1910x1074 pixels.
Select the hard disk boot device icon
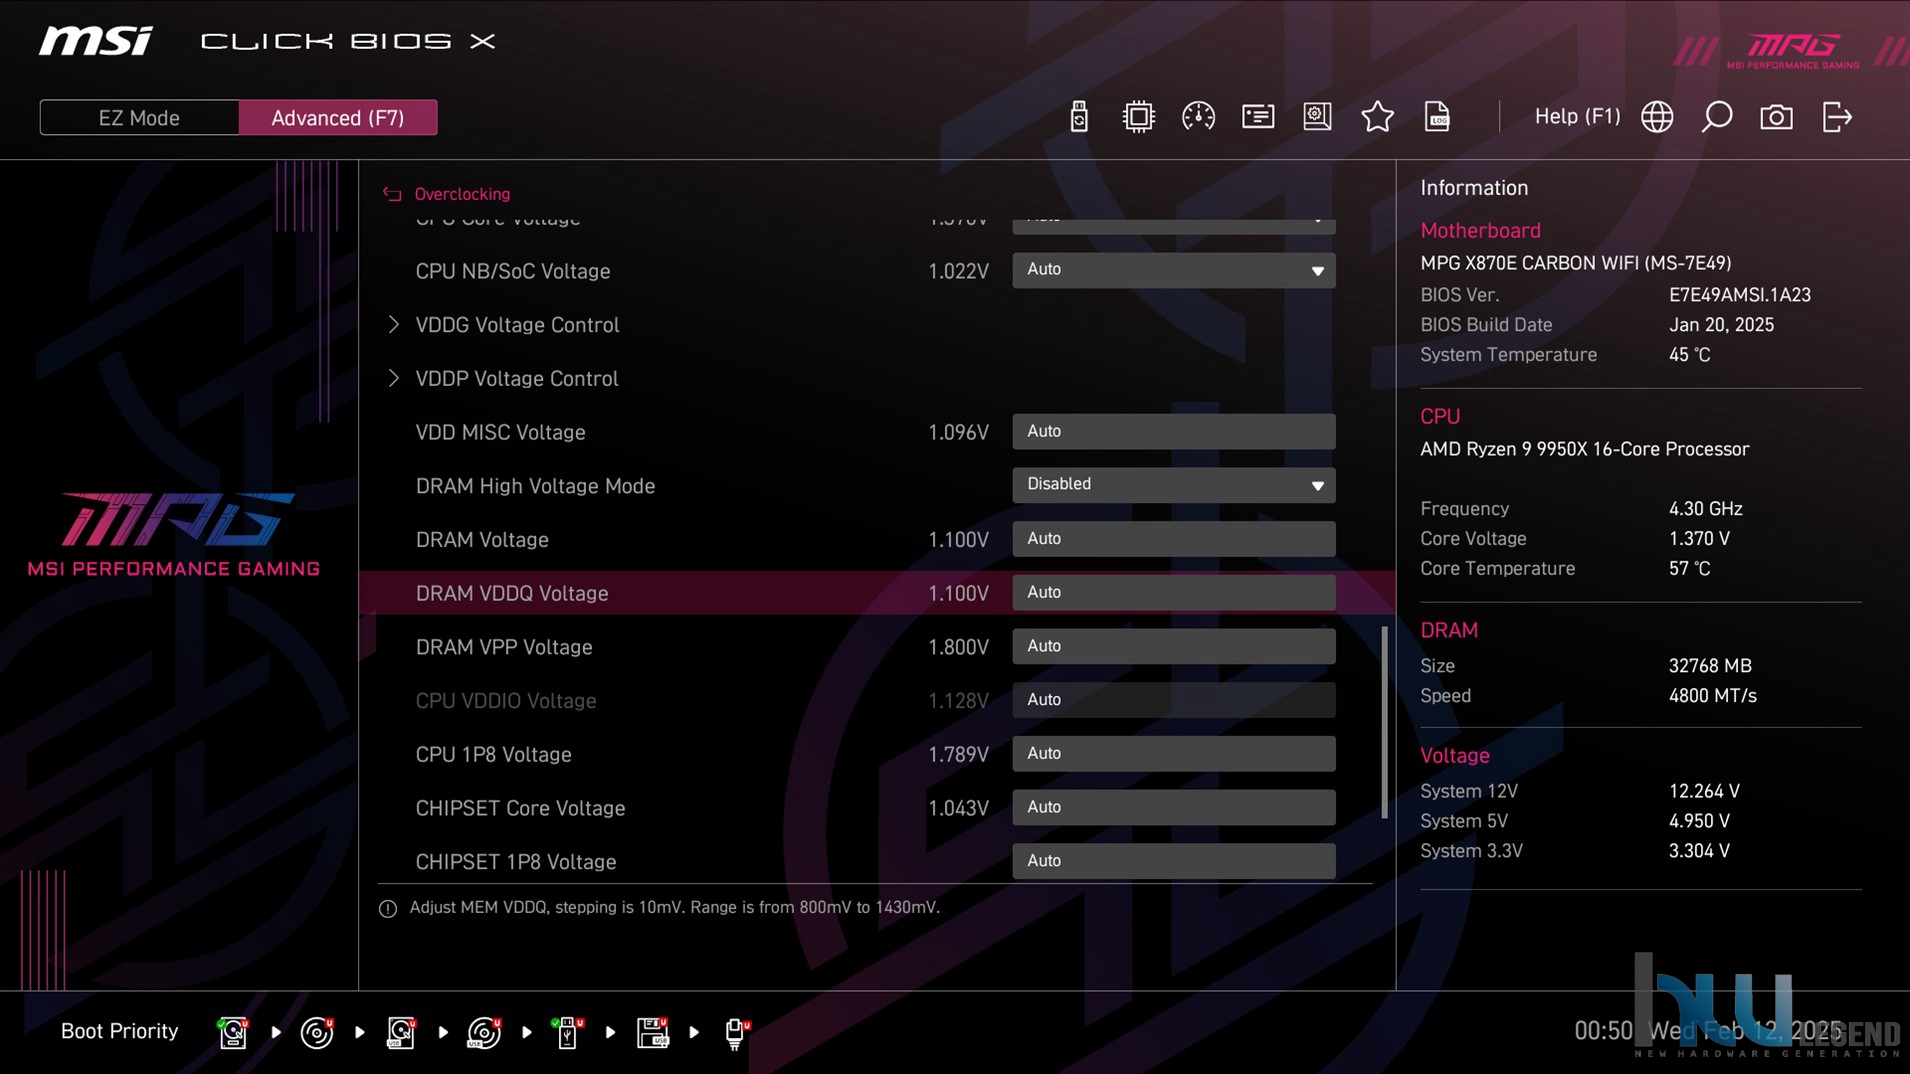(233, 1032)
